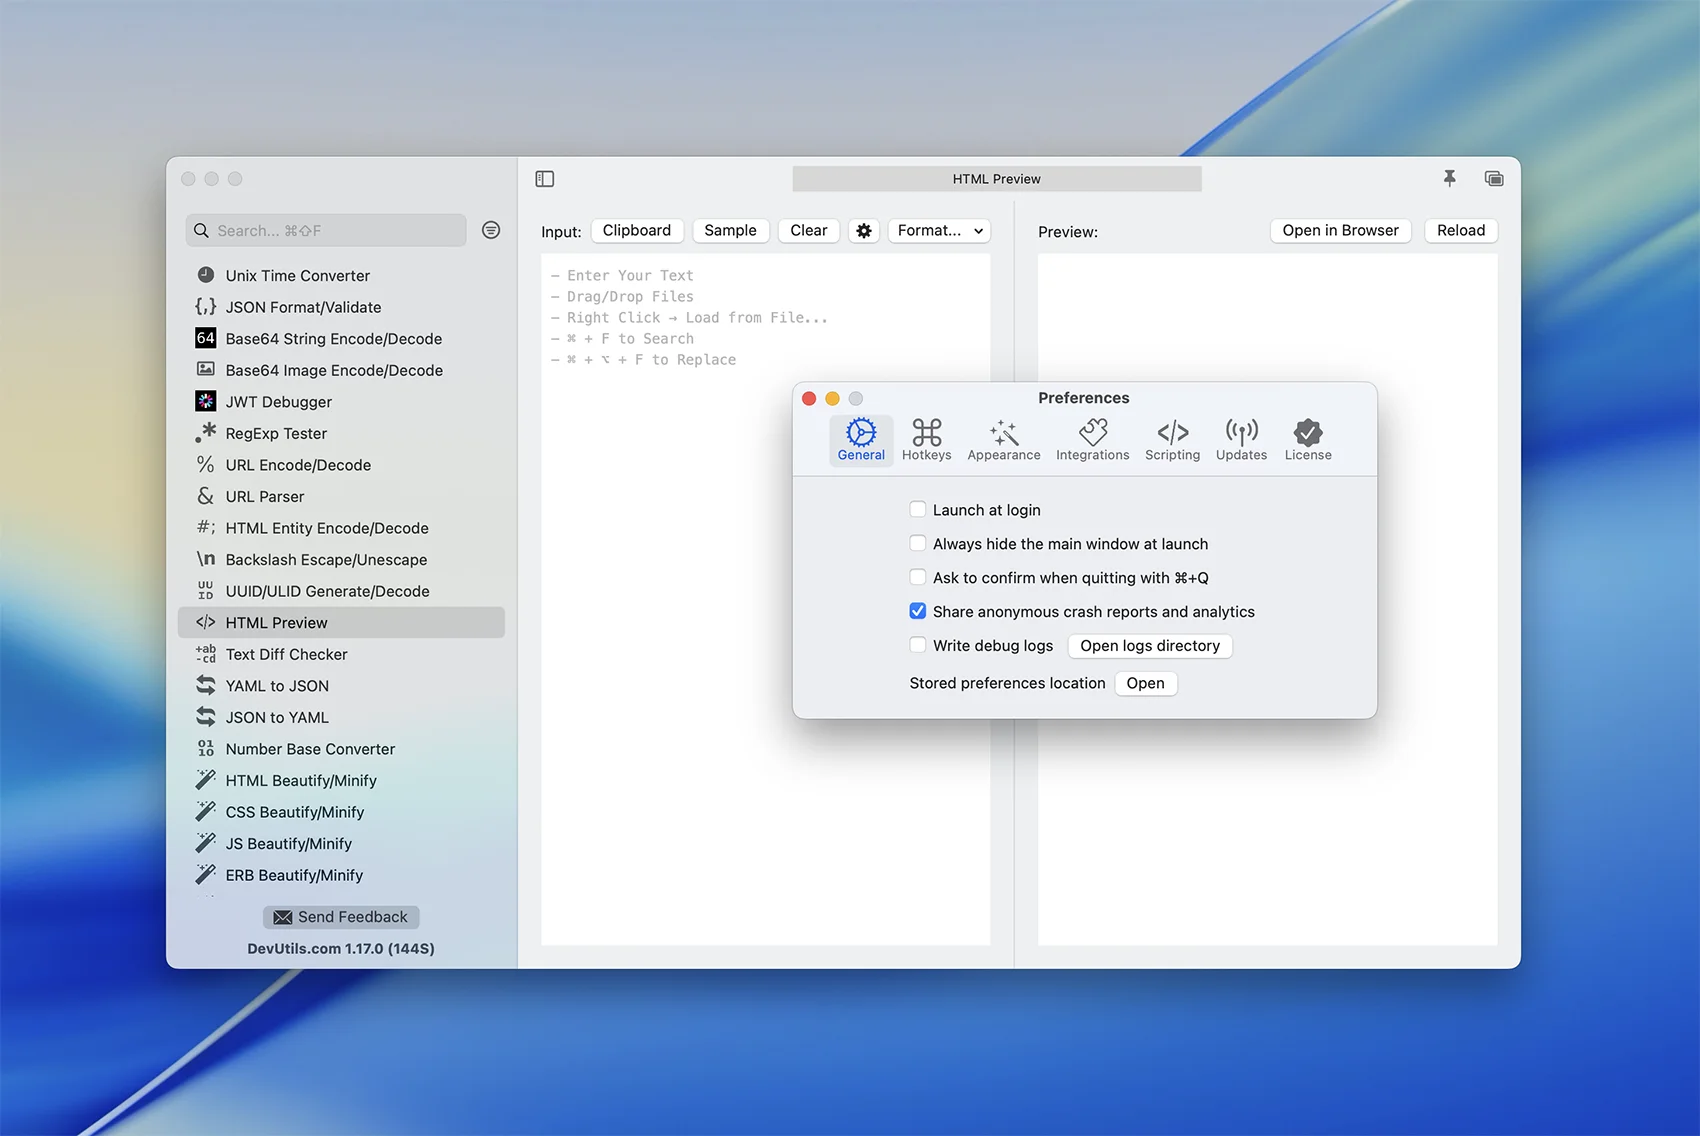Enable Write debug logs checkbox
This screenshot has height=1136, width=1700.
[917, 646]
